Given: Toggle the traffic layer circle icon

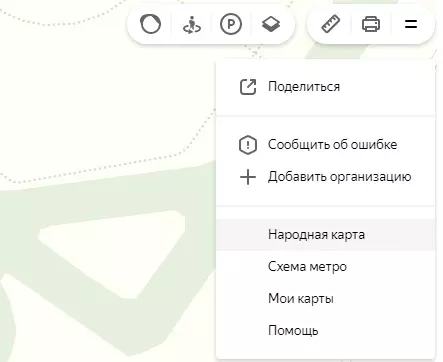Looking at the screenshot, I should pos(151,24).
